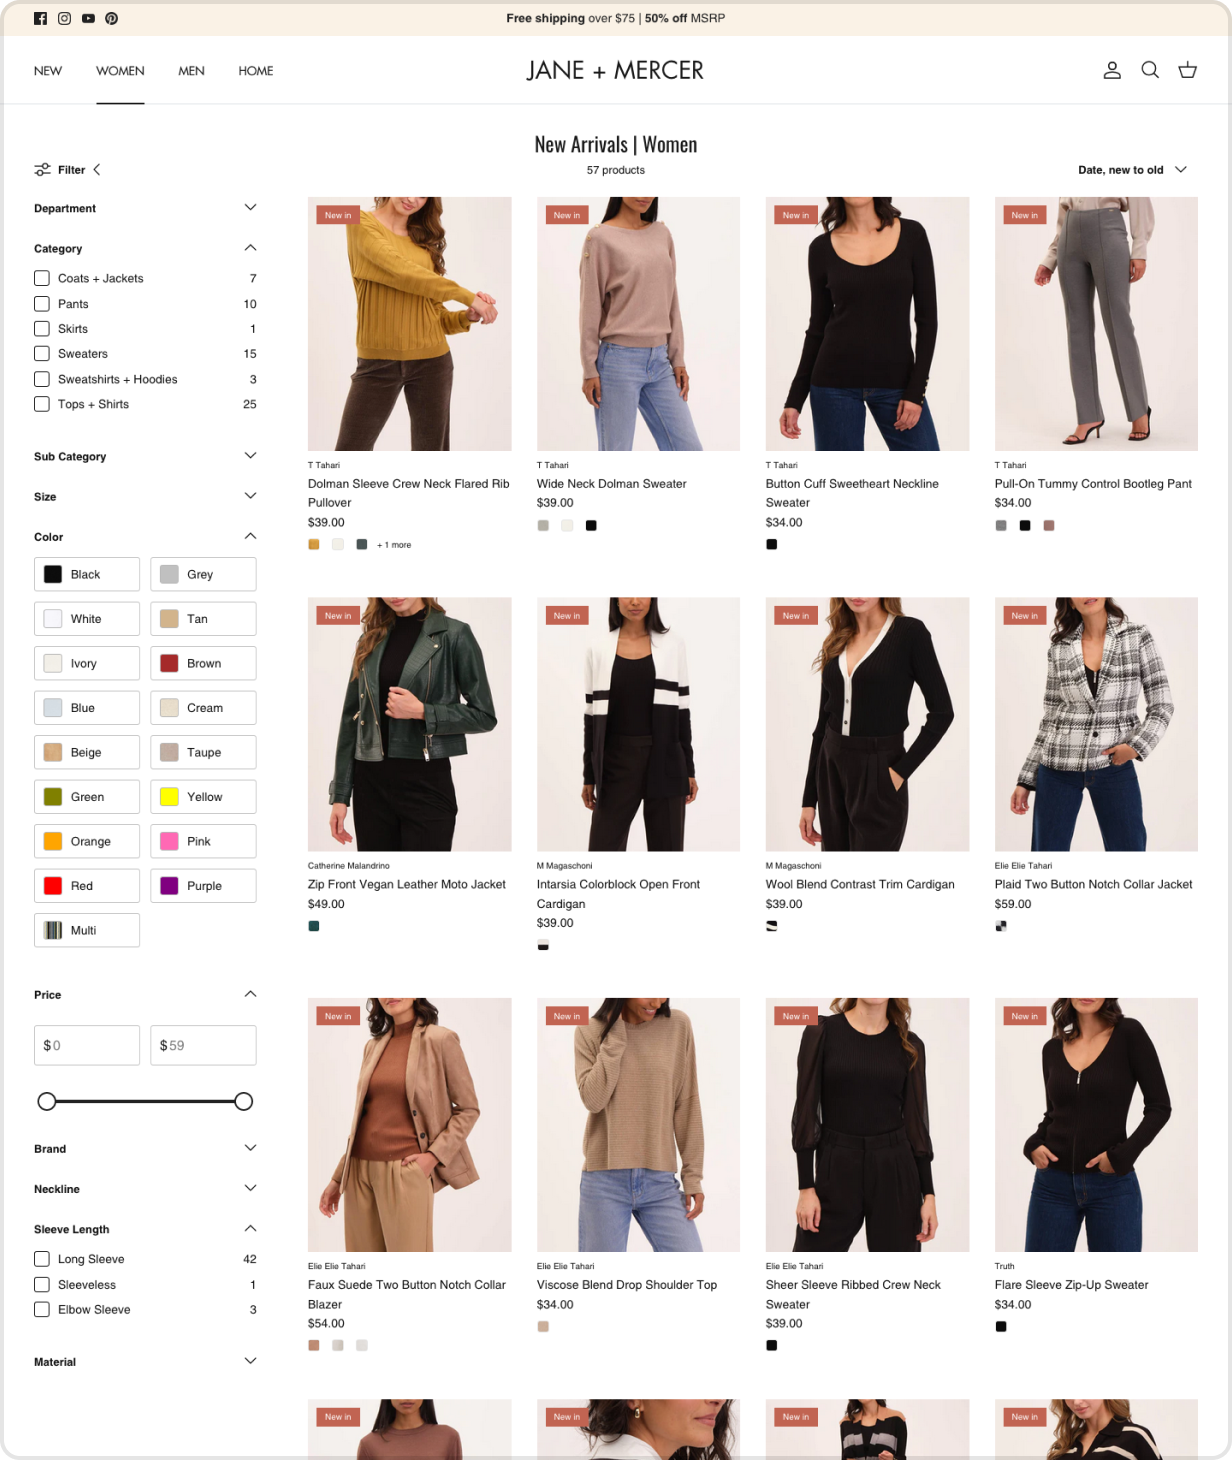Screen dimensions: 1232x1460
Task: Click the maximum price slider handle
Action: [x=243, y=1101]
